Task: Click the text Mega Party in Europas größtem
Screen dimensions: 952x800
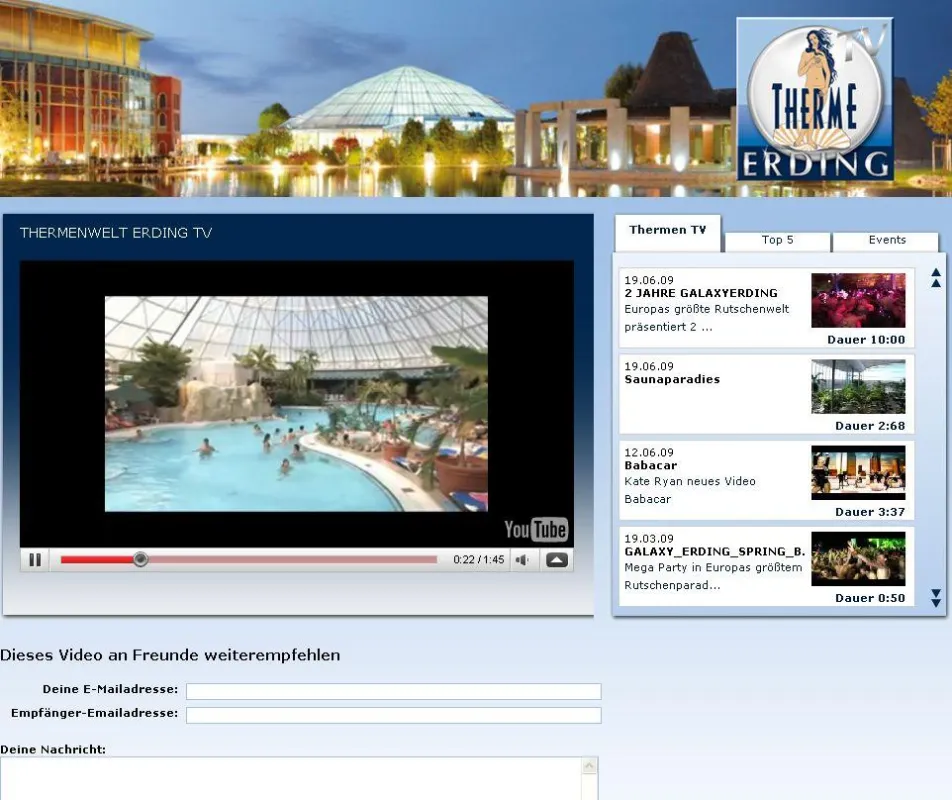Action: tap(713, 568)
